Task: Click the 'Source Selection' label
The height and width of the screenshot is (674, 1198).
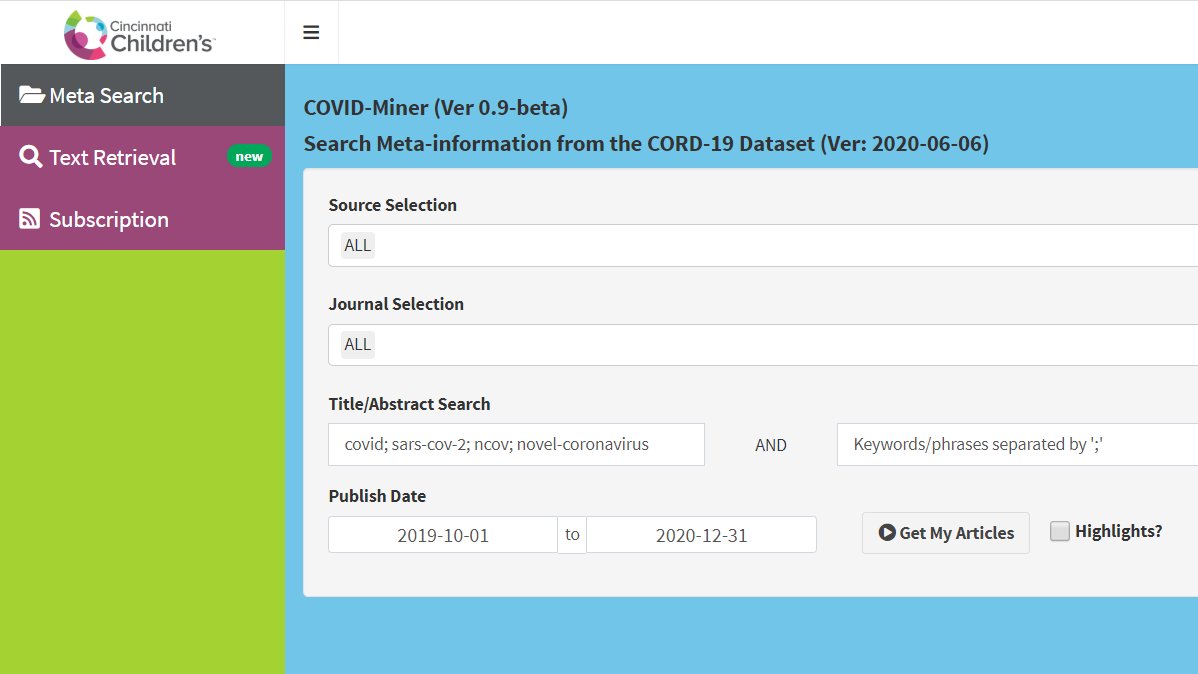Action: [x=393, y=205]
